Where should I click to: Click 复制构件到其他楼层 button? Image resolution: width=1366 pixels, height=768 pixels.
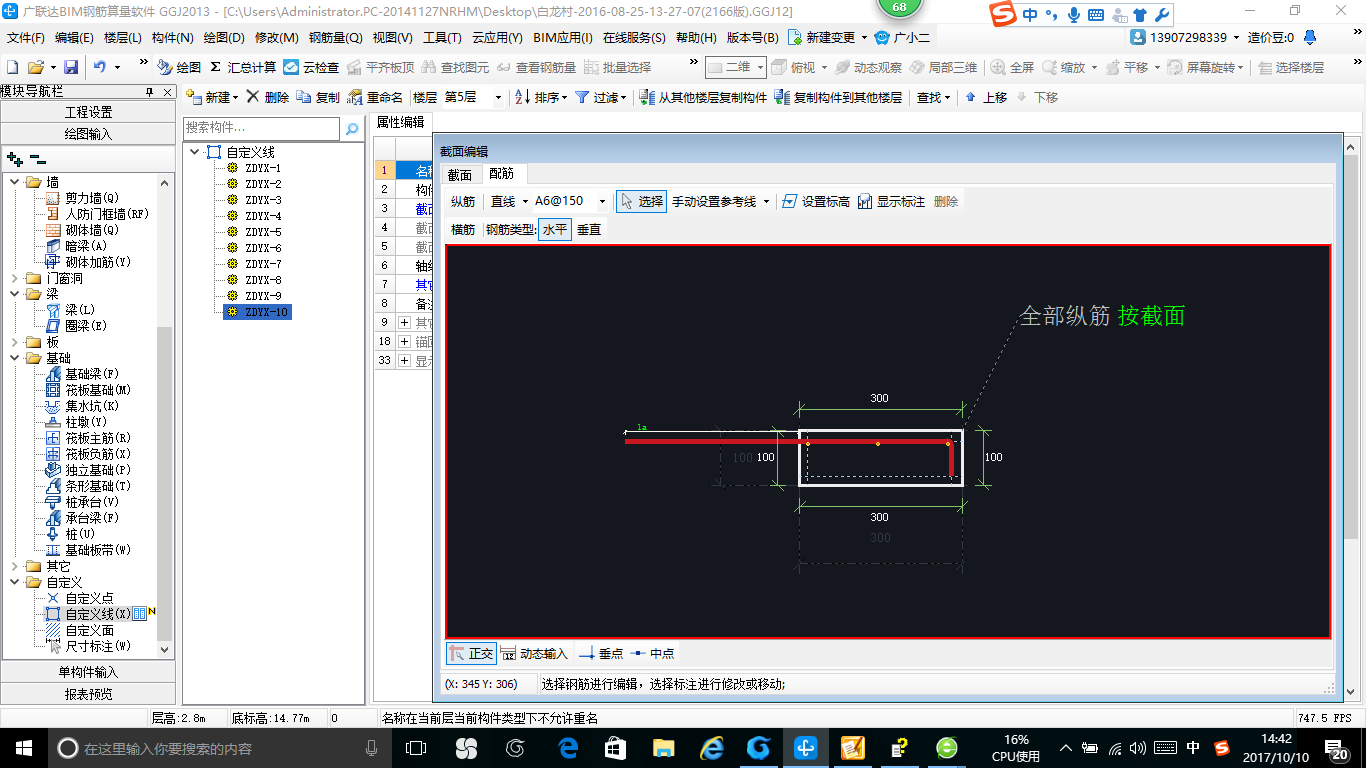(x=838, y=97)
